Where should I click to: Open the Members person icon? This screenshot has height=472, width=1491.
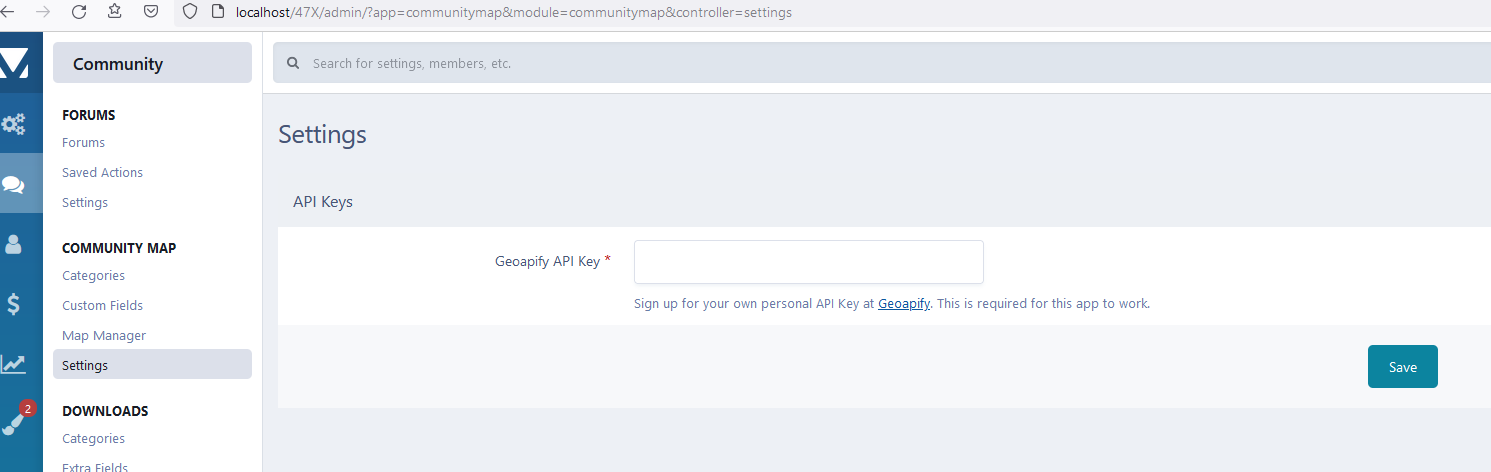coord(14,244)
